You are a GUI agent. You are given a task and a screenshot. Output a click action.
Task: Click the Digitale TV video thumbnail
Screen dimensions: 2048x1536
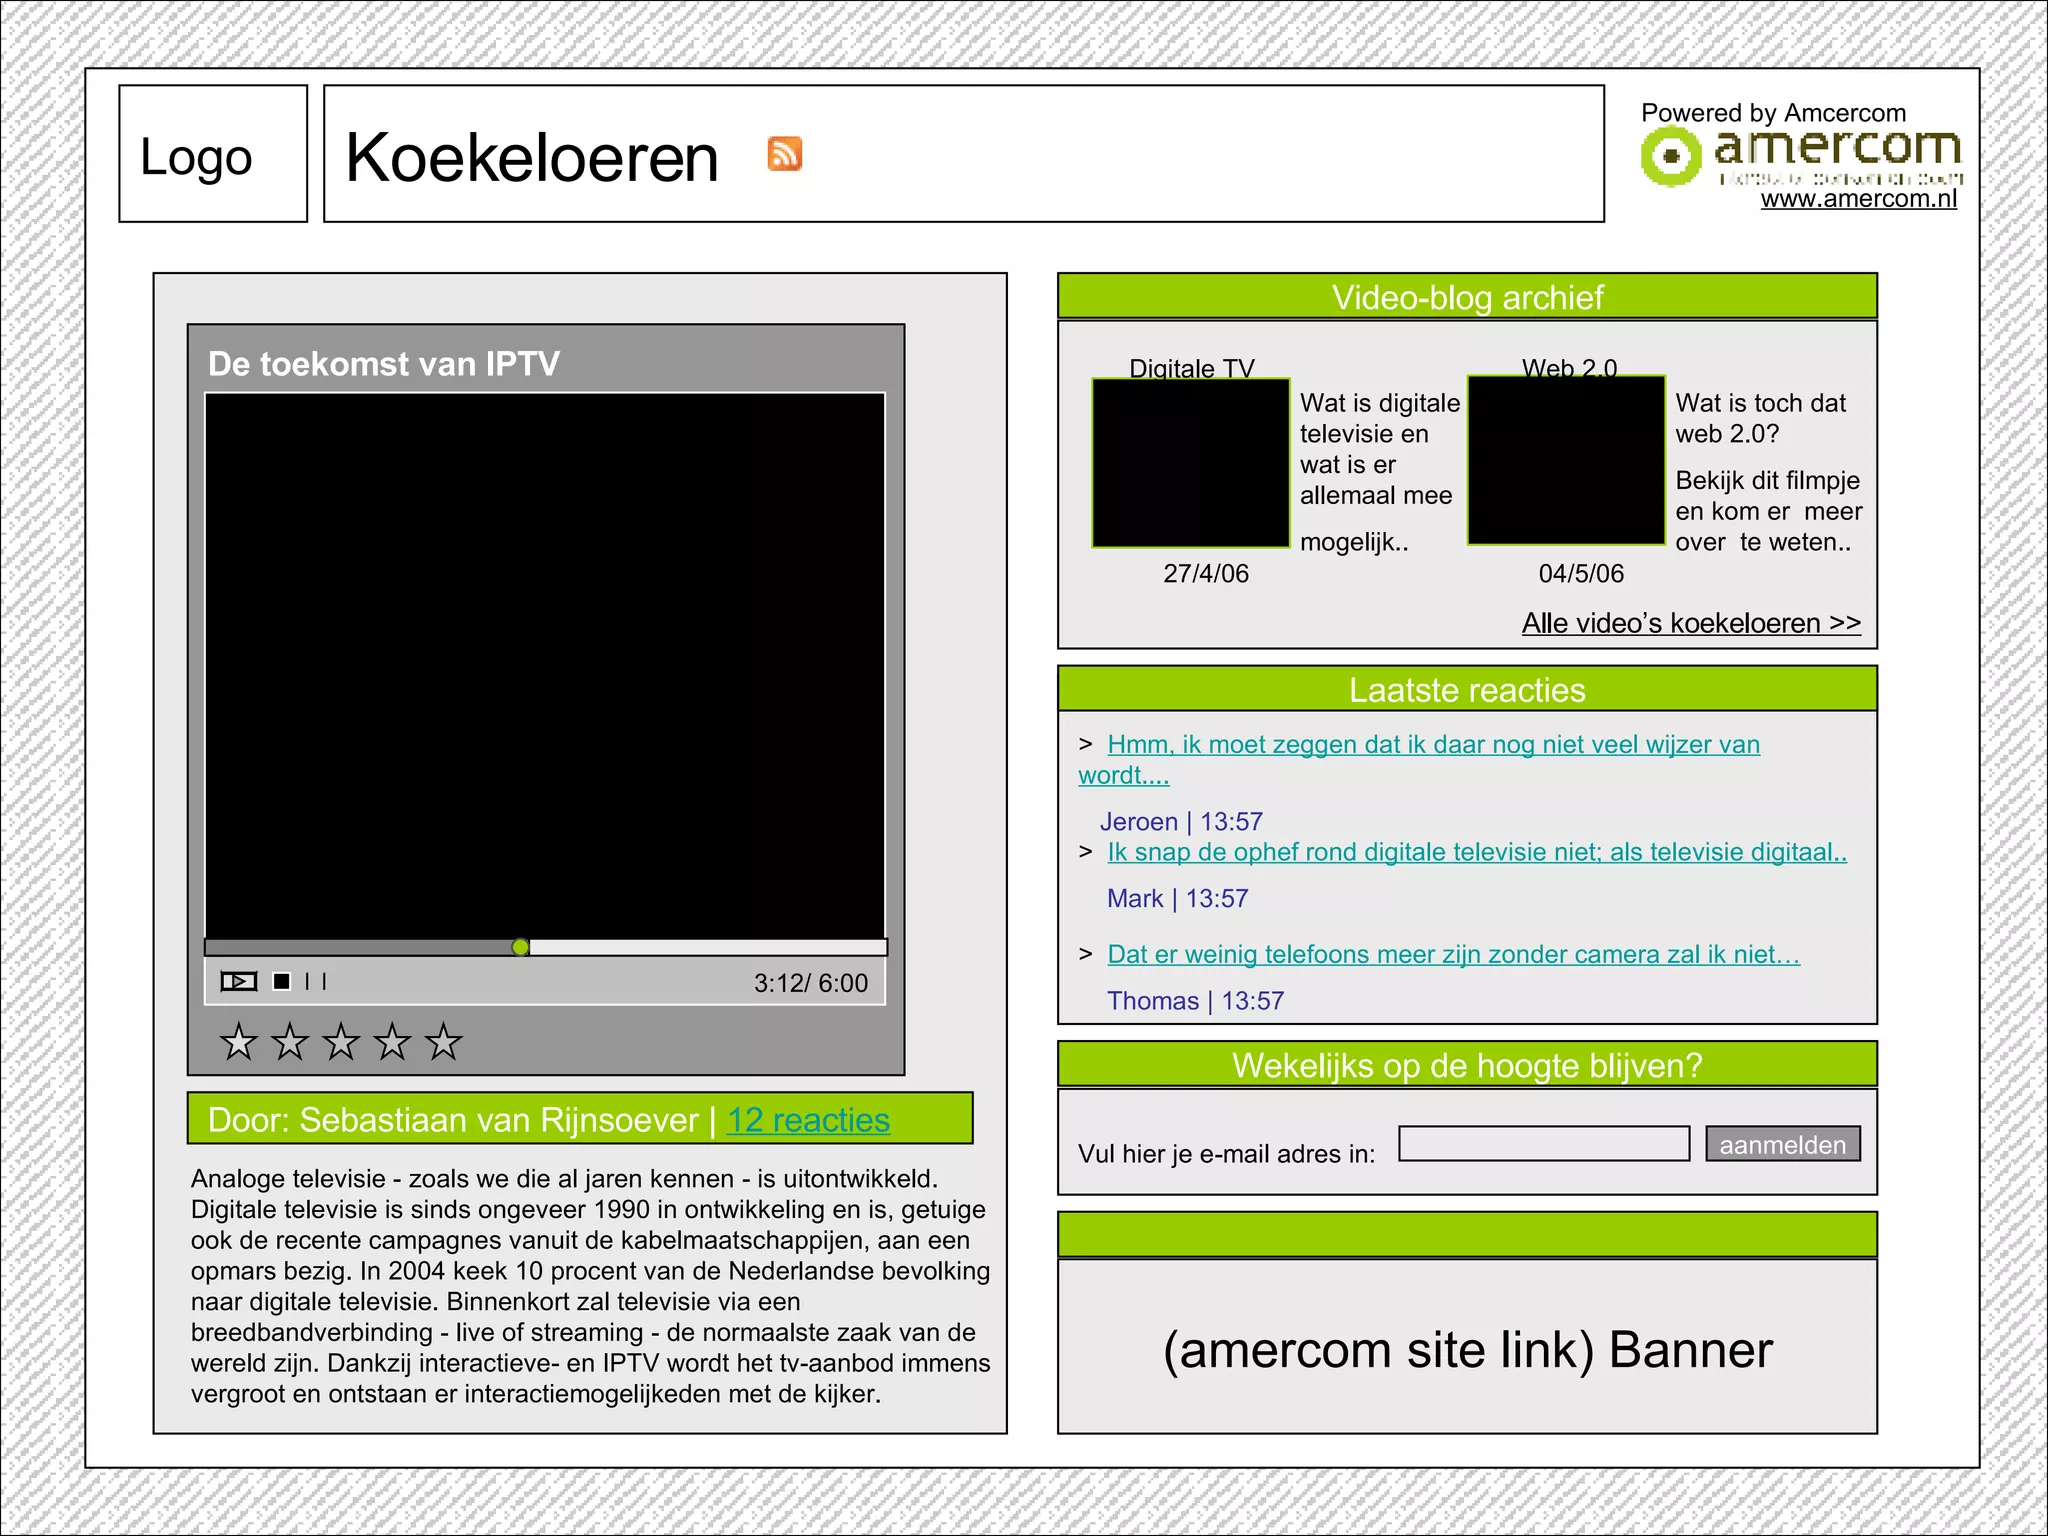[x=1190, y=463]
